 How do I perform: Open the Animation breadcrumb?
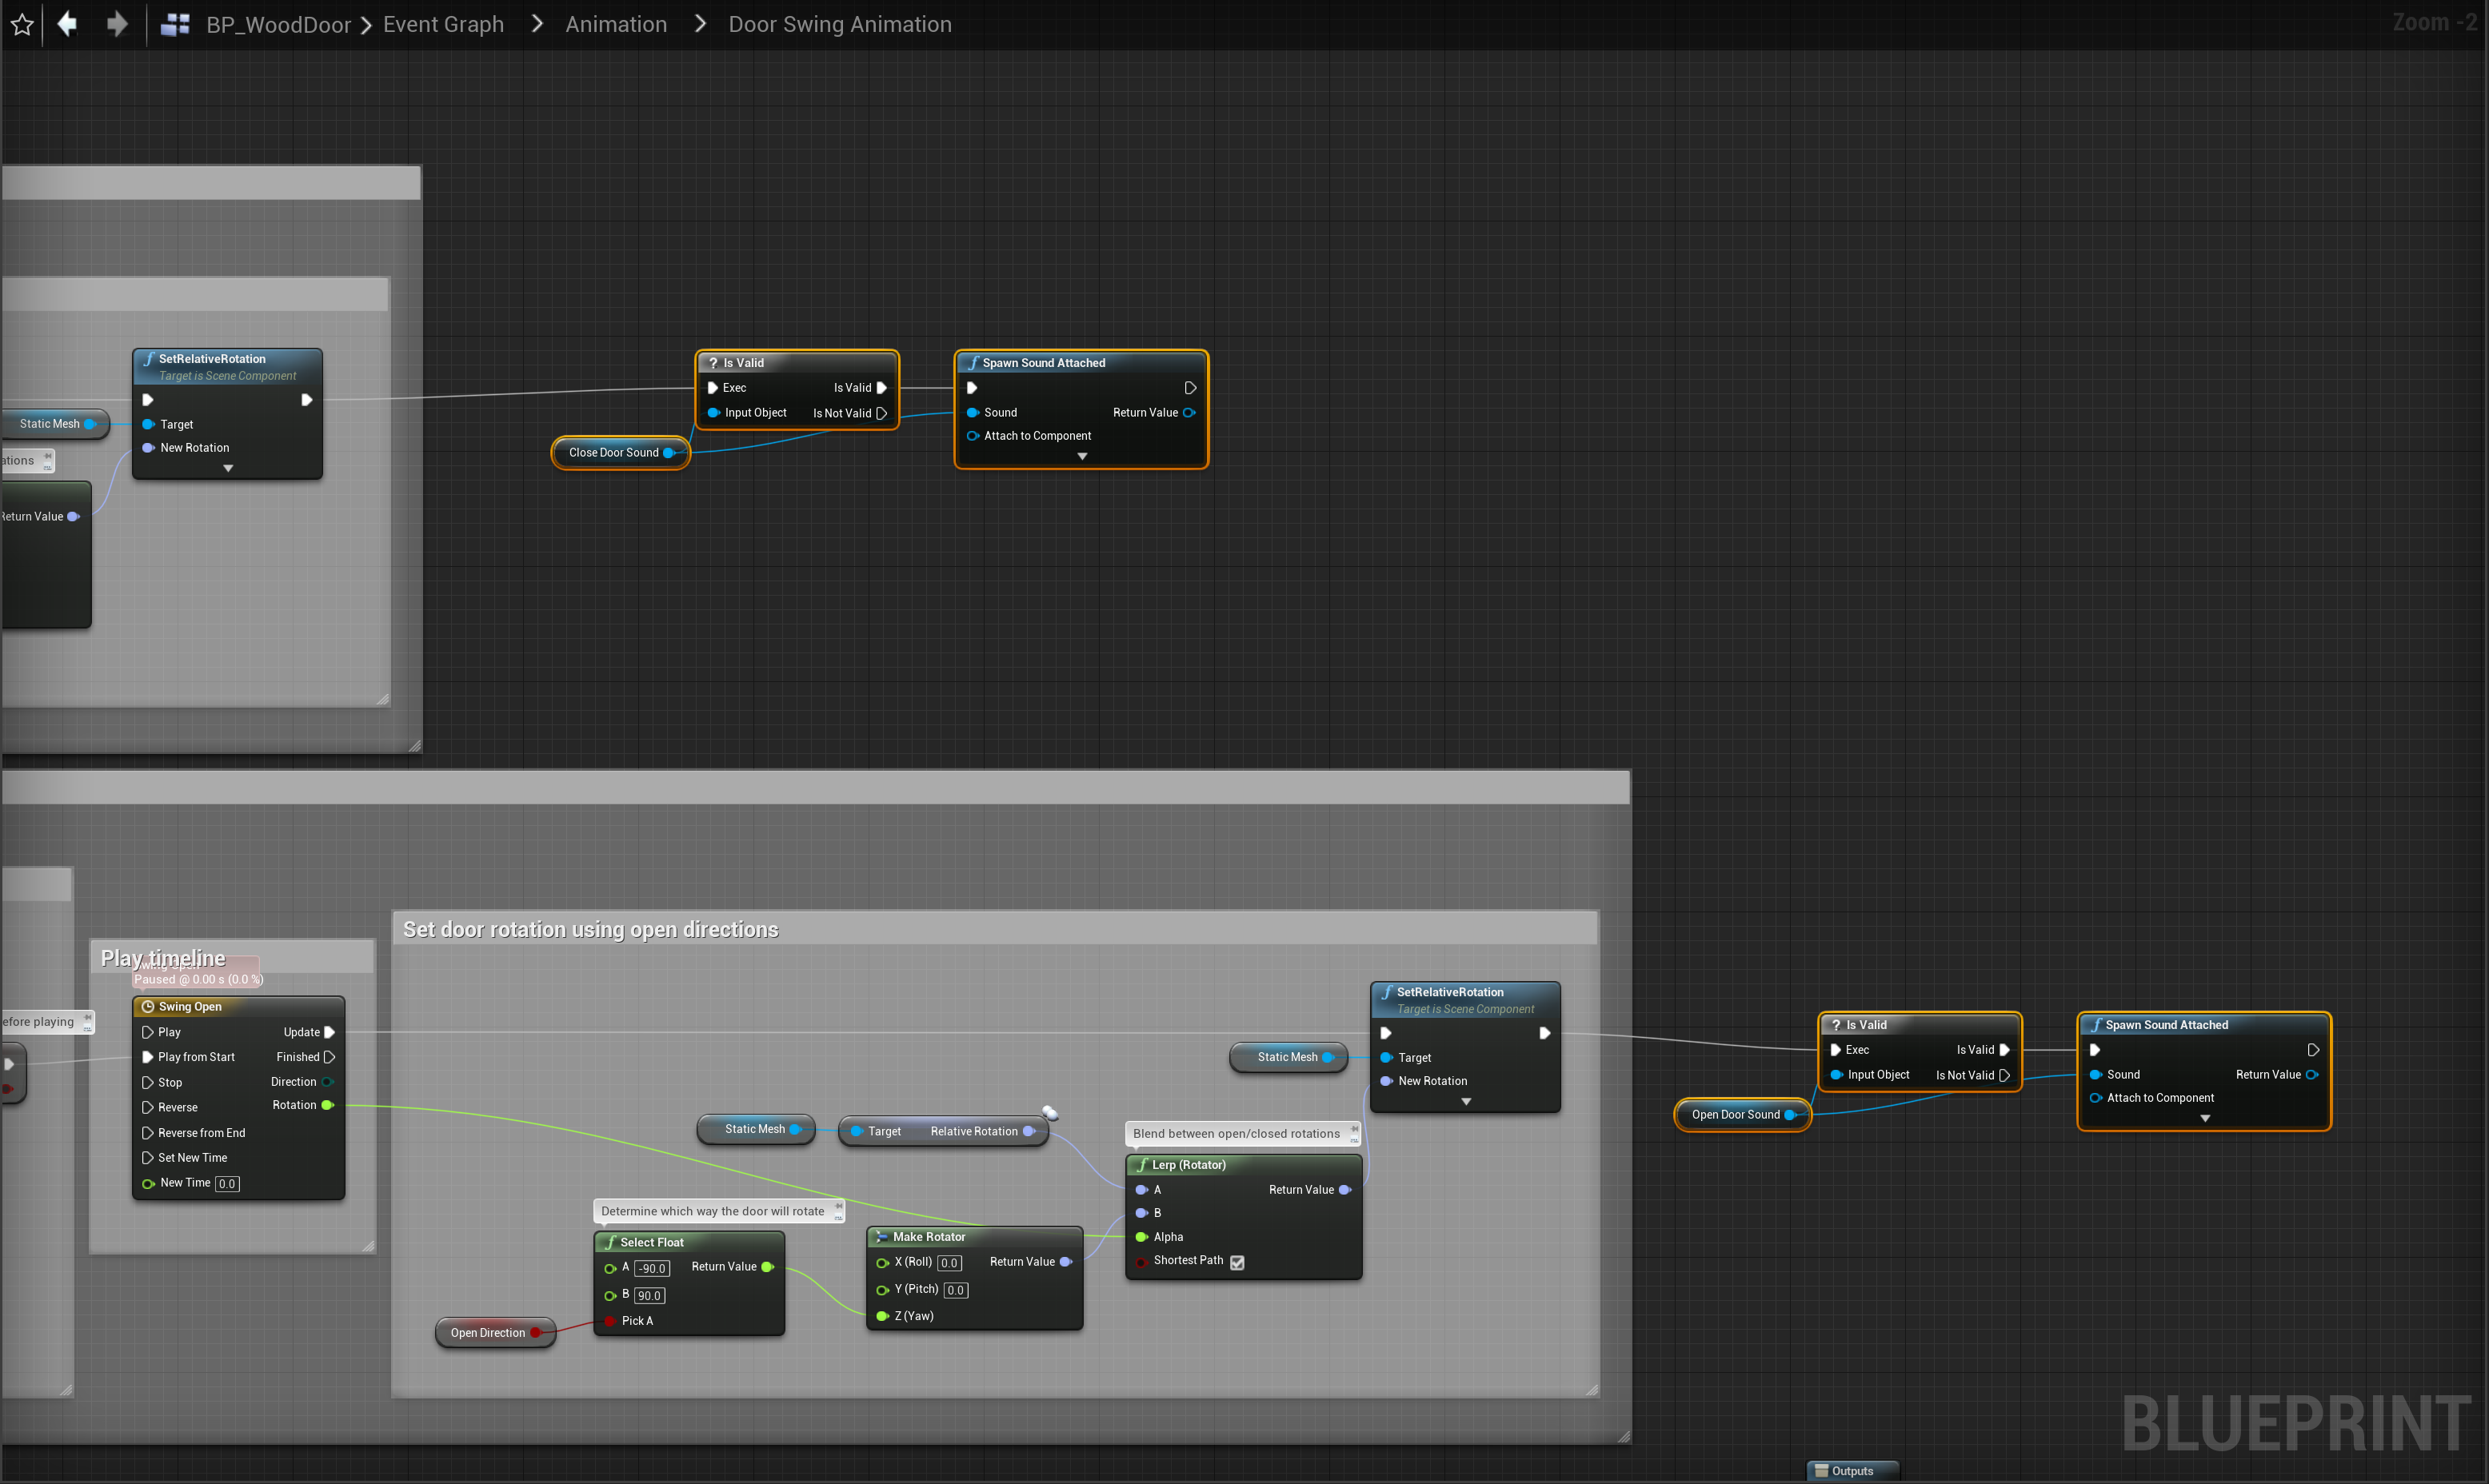616,24
